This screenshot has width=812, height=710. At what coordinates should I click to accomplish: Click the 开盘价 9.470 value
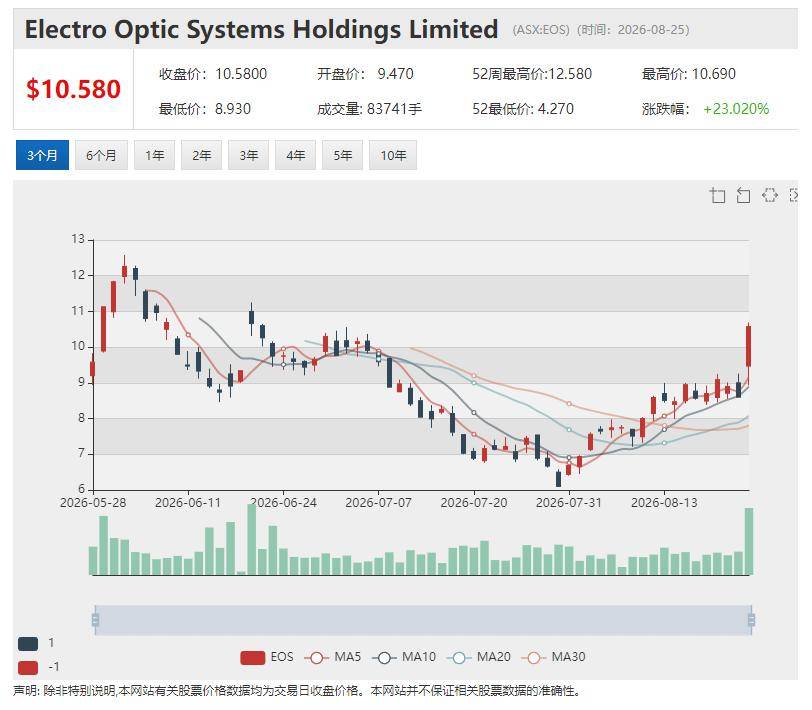pos(395,74)
